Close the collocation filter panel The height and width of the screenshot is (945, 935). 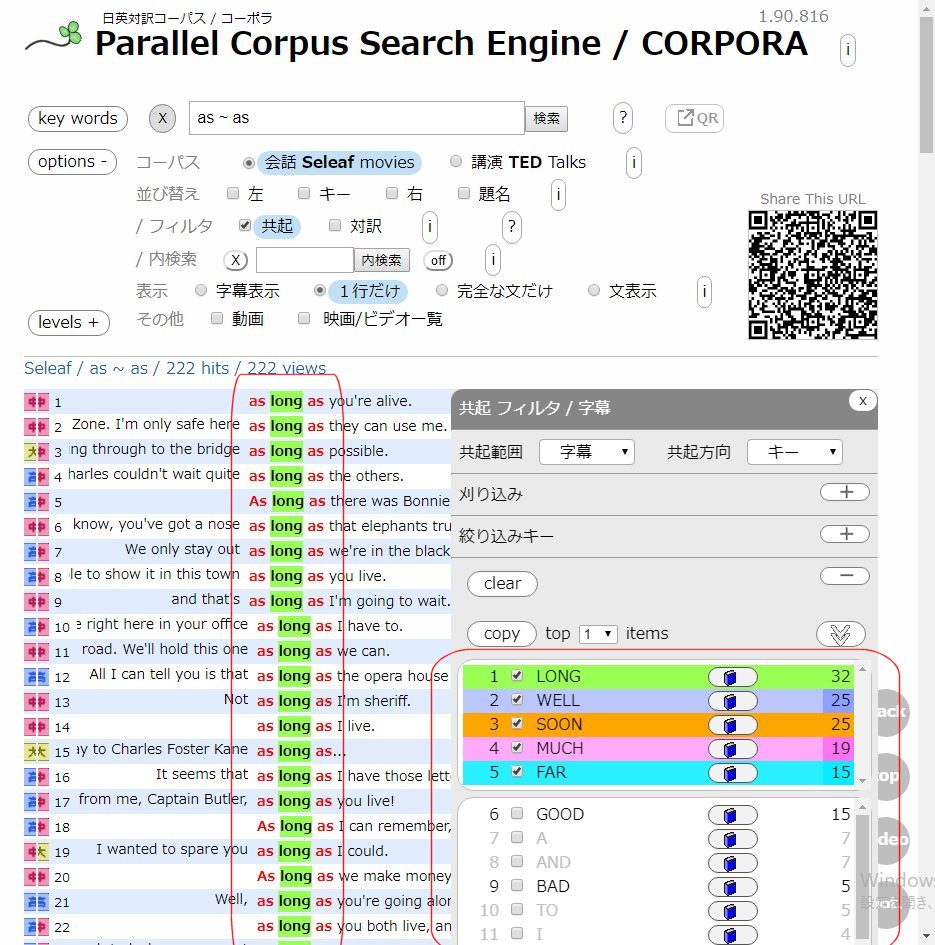[x=862, y=401]
